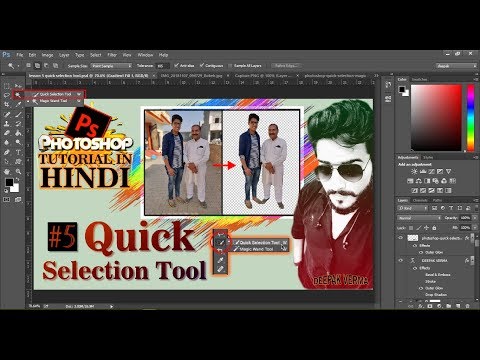Swap foreground and background colors arrow

[18, 180]
